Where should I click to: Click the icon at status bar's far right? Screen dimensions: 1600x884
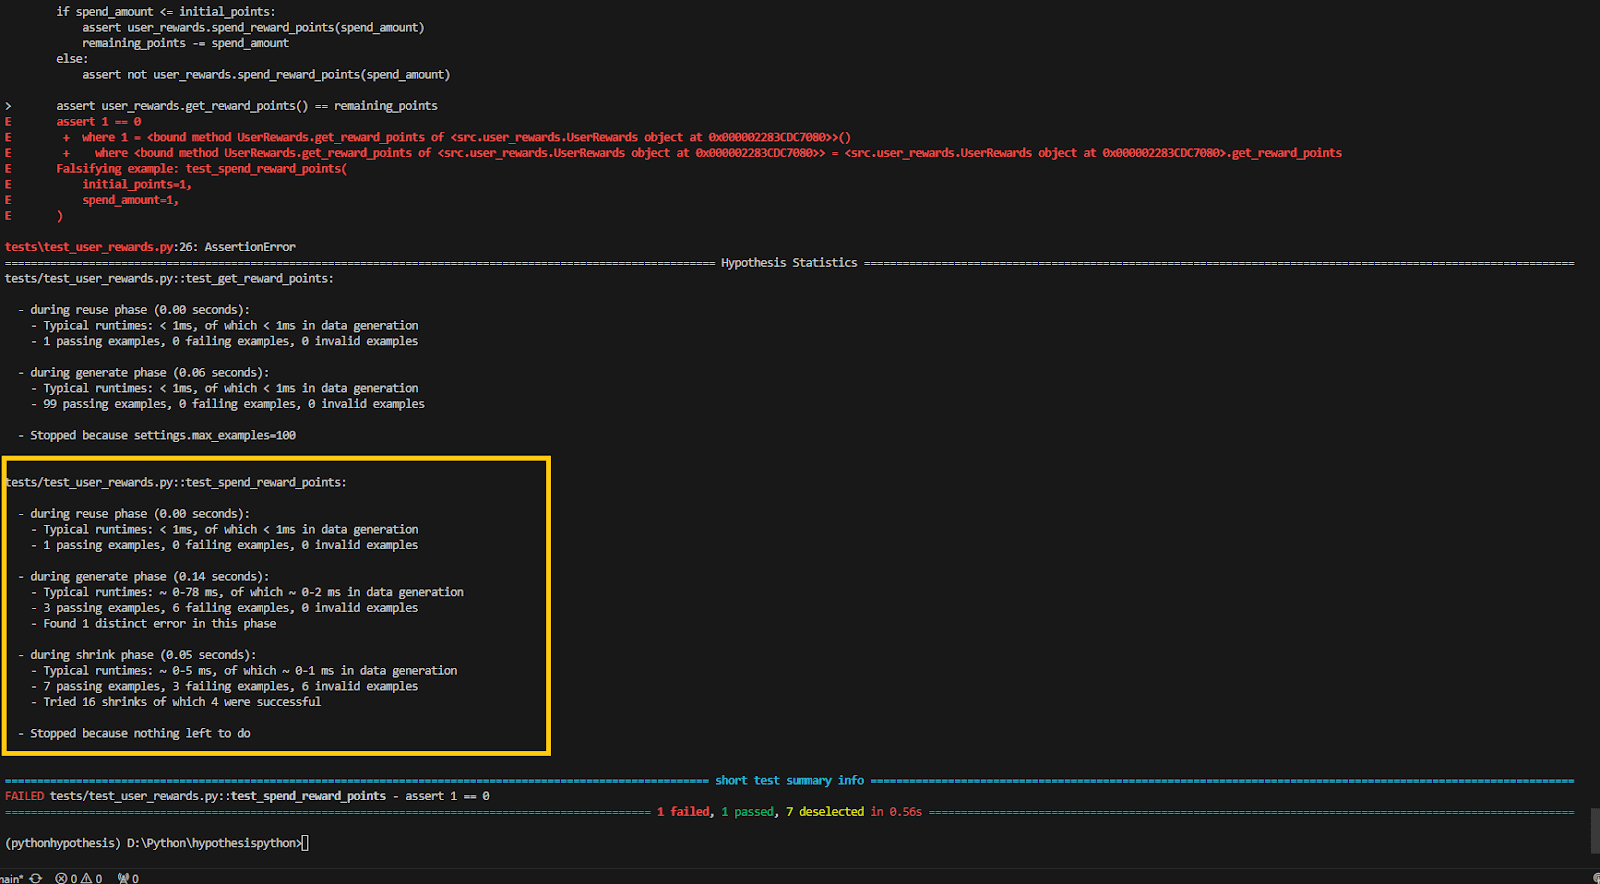point(1595,878)
